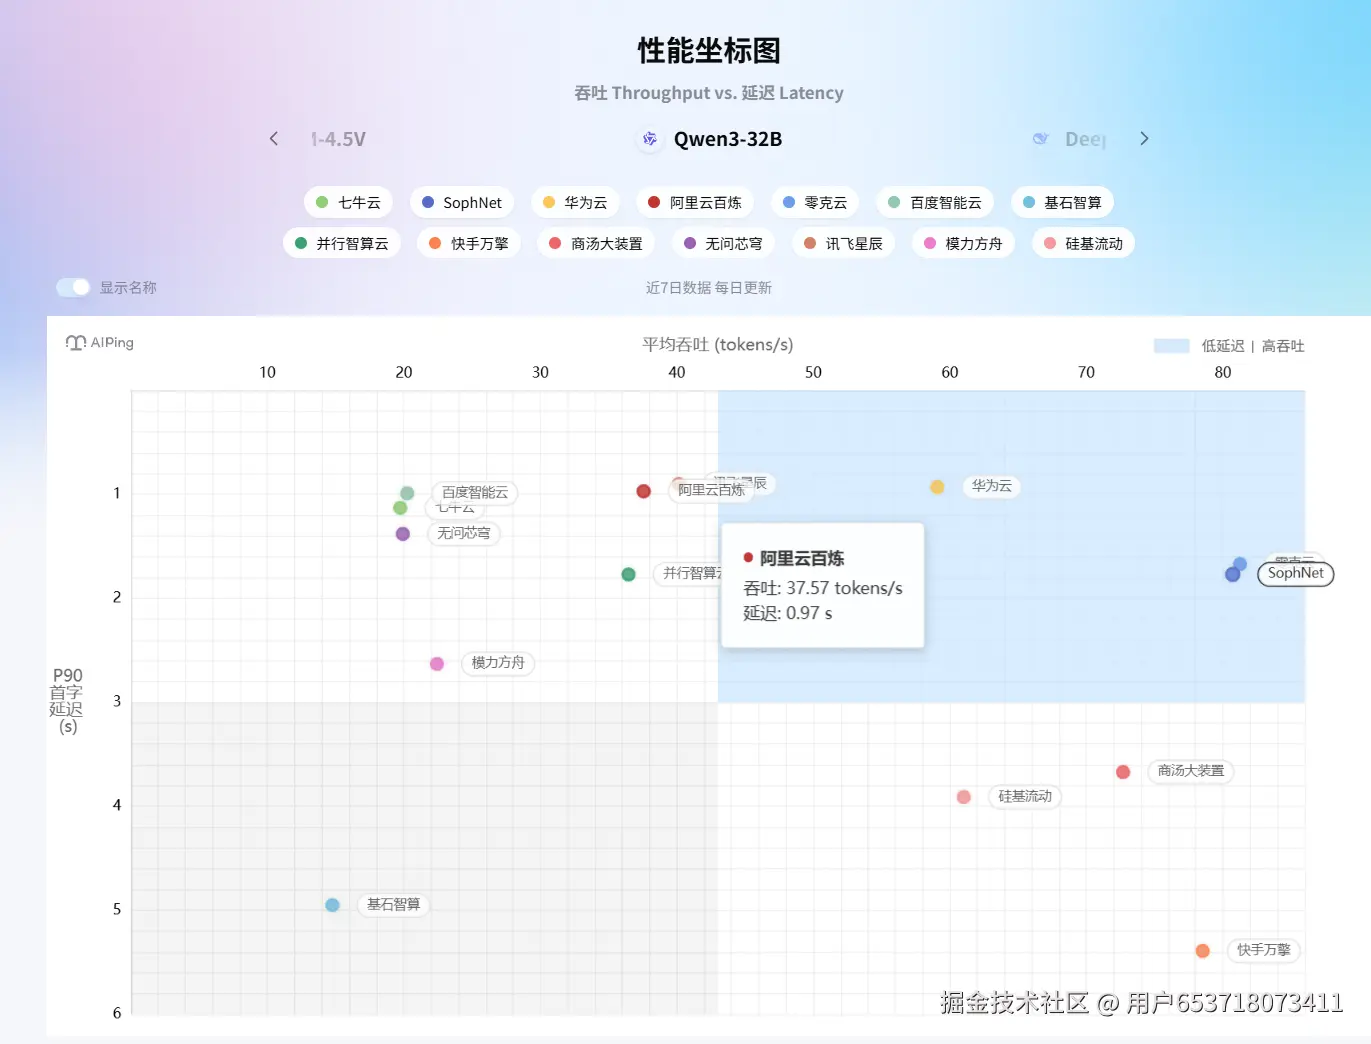The height and width of the screenshot is (1044, 1371).
Task: Click the 基石智算 light blue data point
Action: click(332, 905)
